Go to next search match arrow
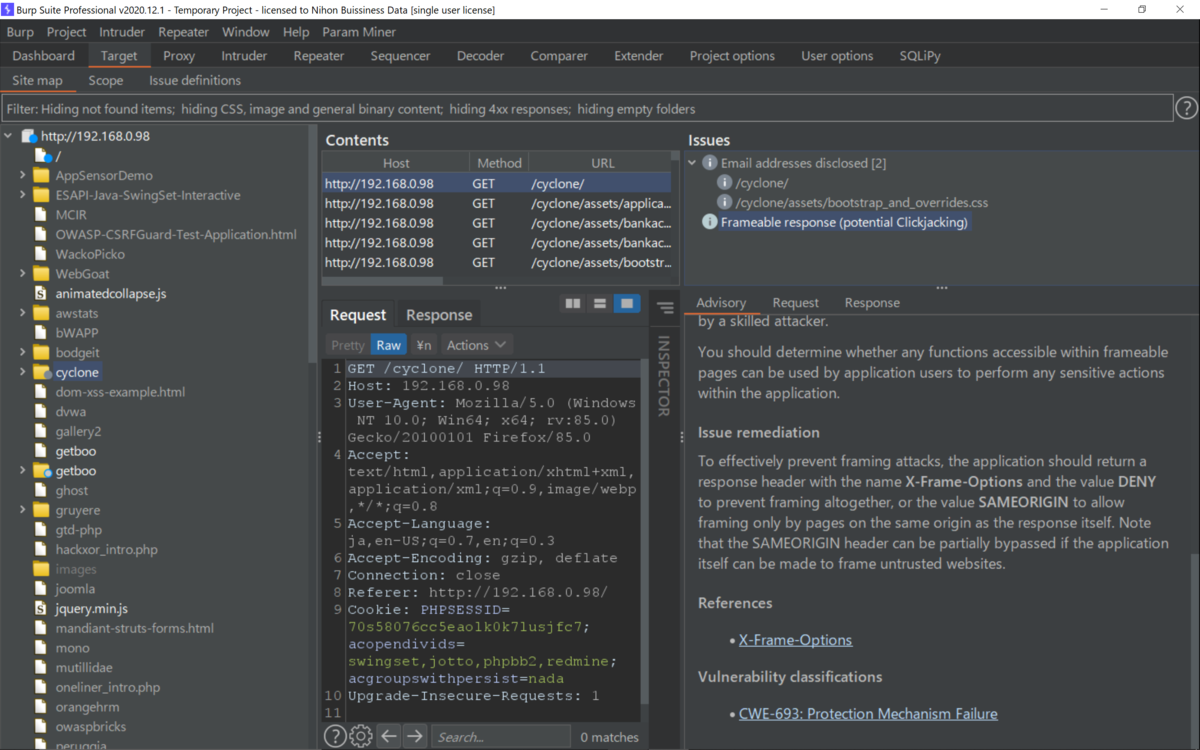Screen dimensions: 1200x750 pos(415,737)
